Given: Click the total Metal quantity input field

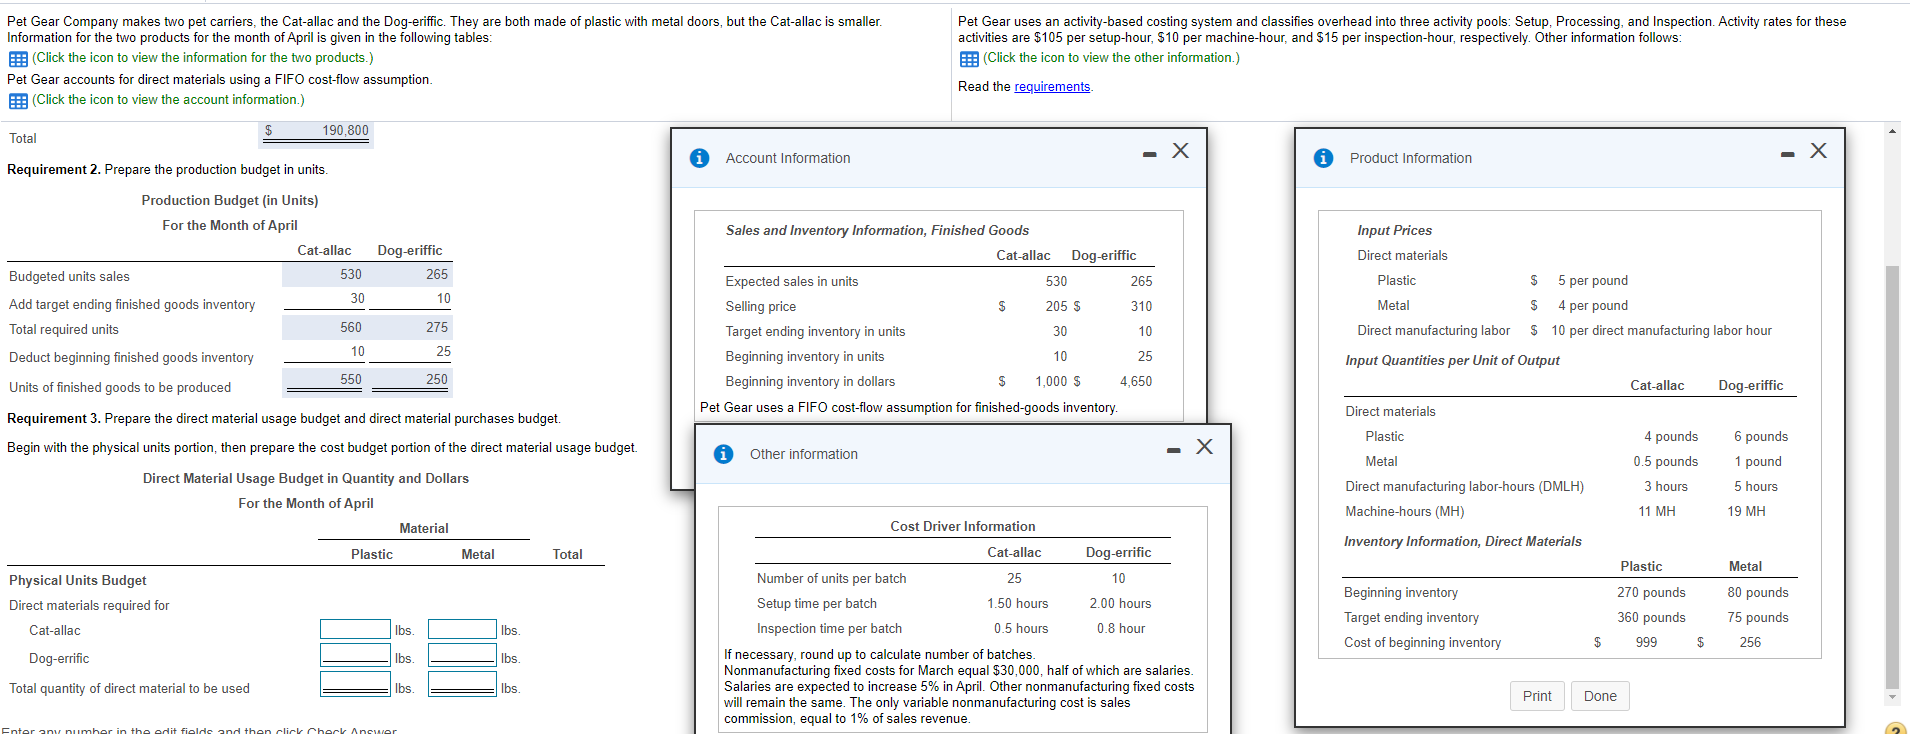Looking at the screenshot, I should tap(462, 684).
